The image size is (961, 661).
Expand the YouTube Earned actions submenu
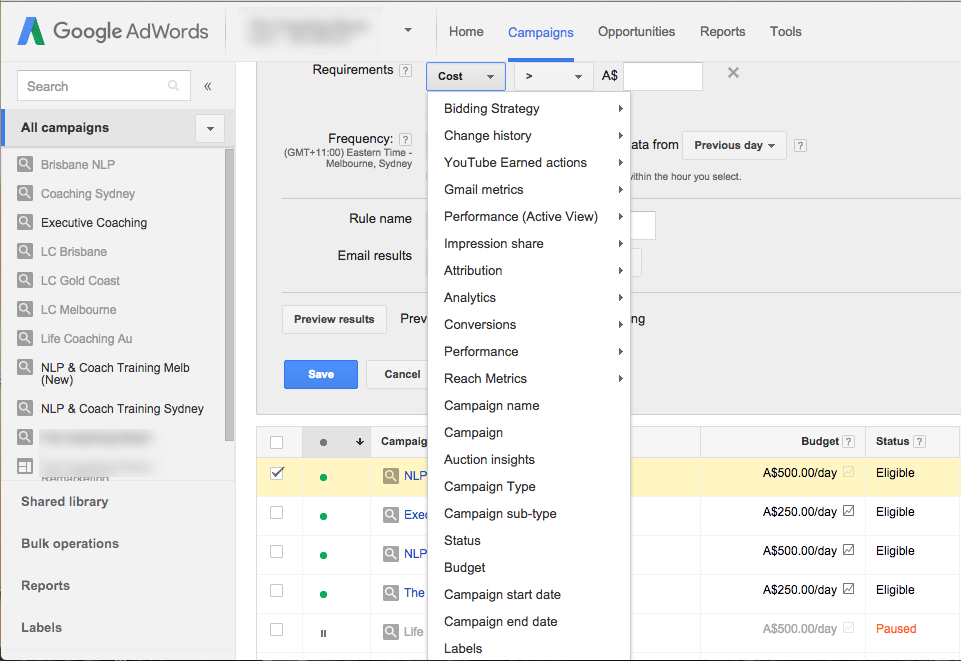pyautogui.click(x=529, y=162)
